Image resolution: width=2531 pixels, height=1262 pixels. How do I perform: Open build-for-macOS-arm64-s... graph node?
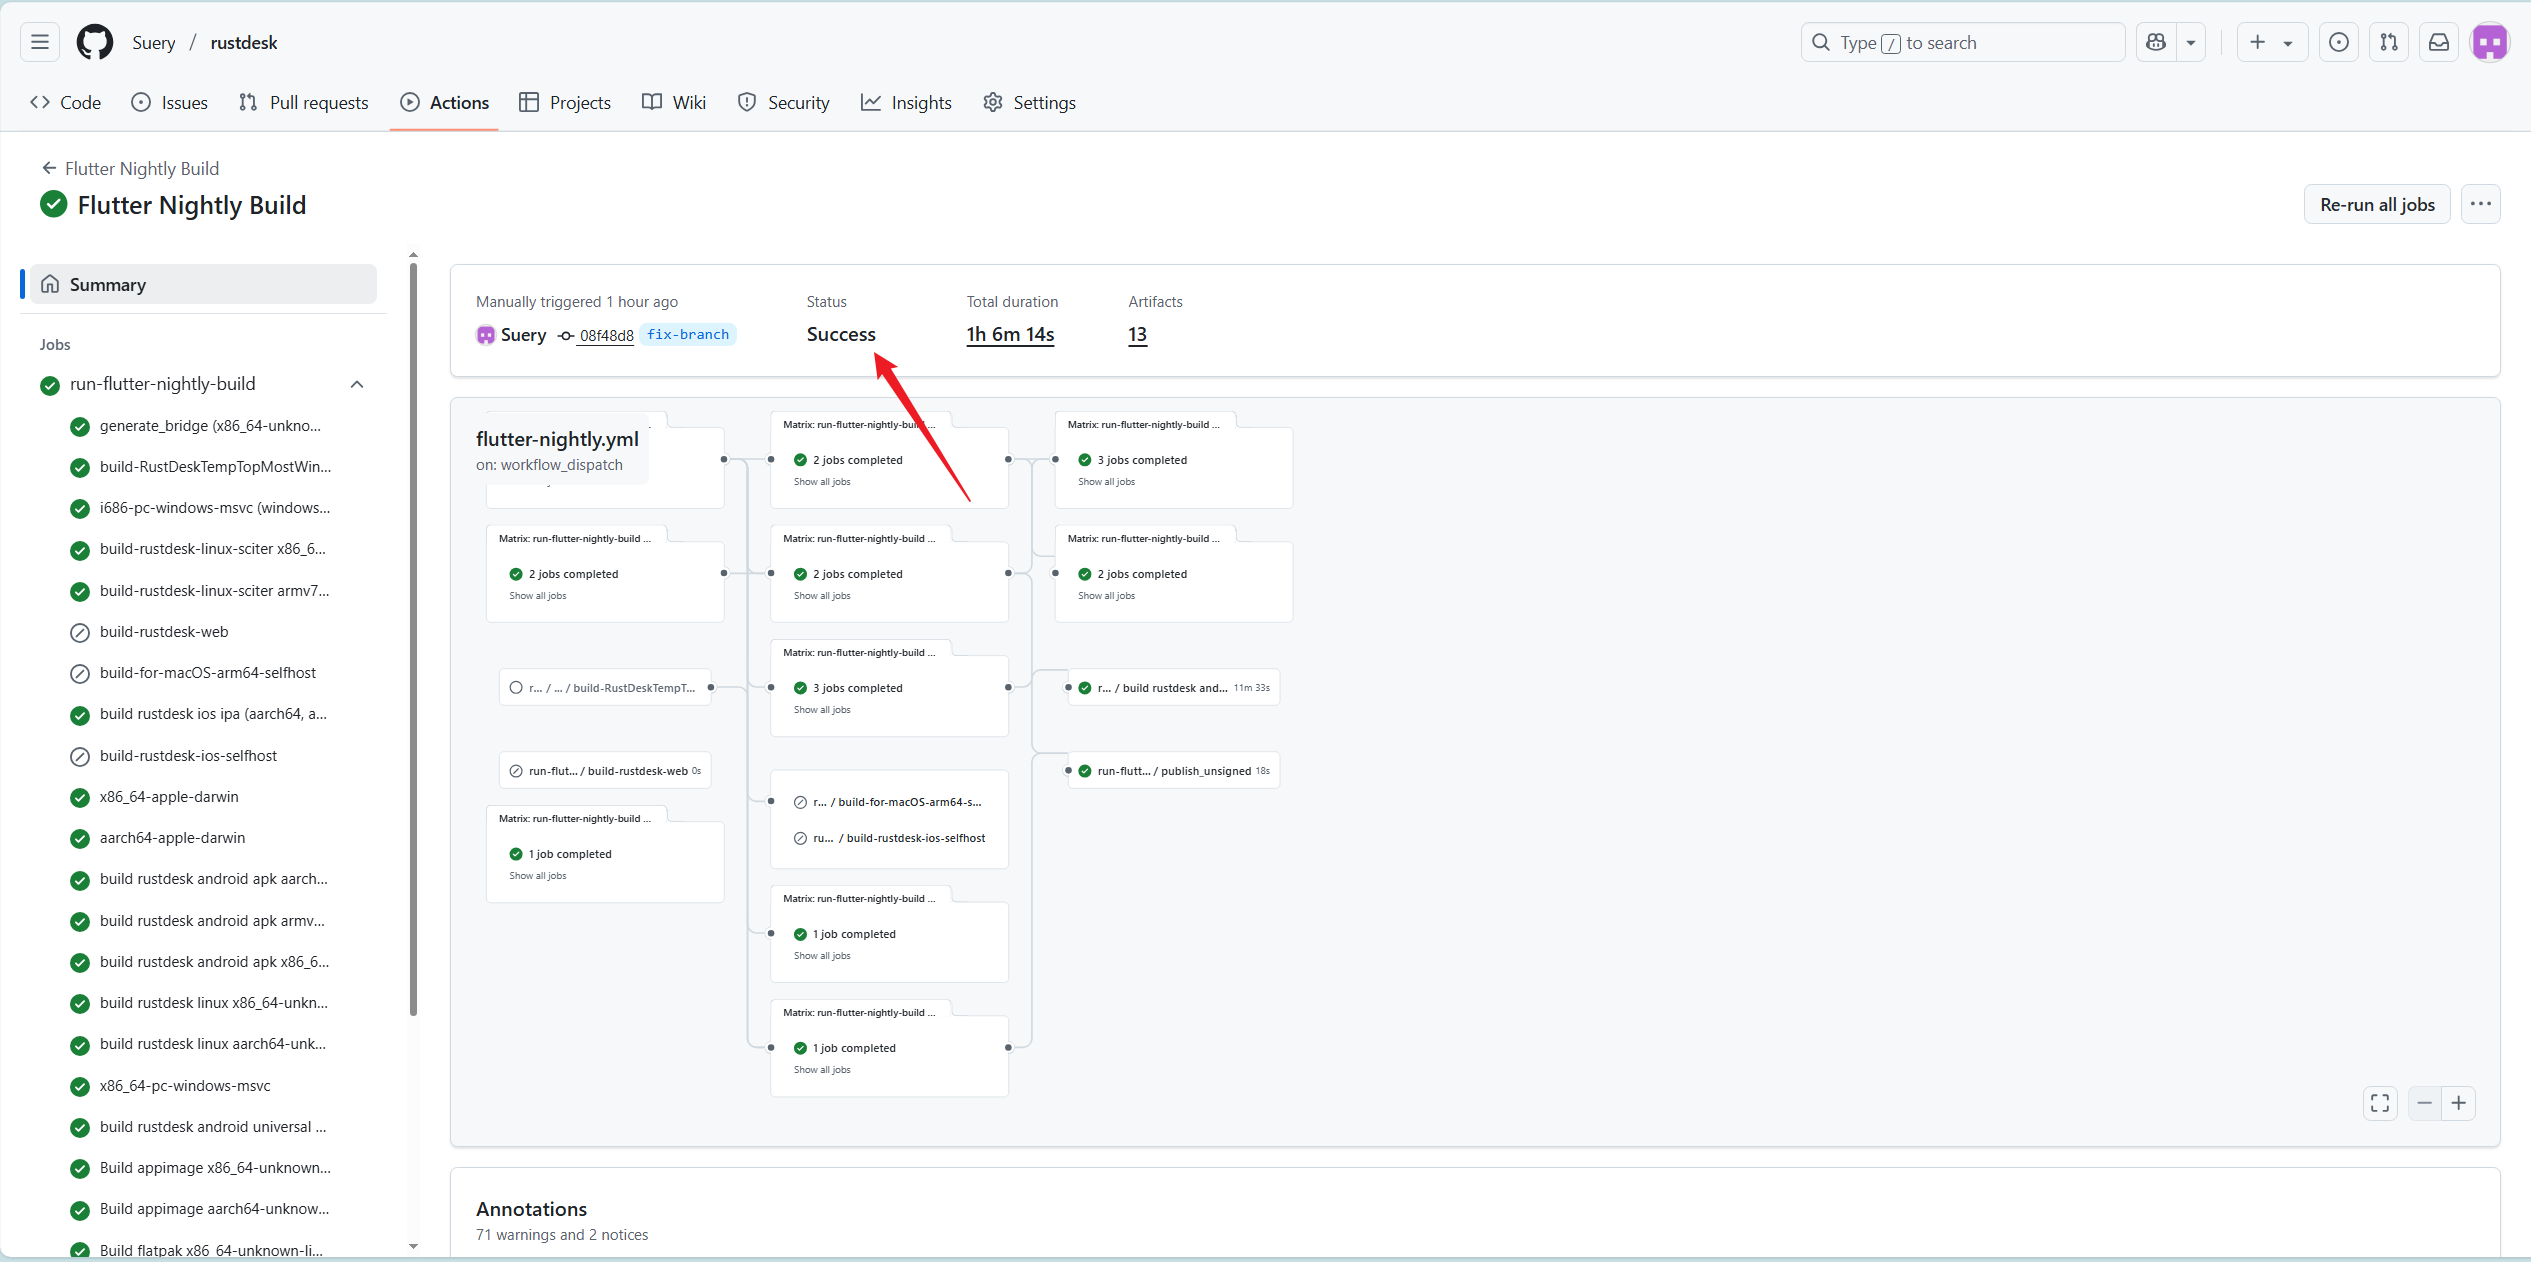(889, 802)
